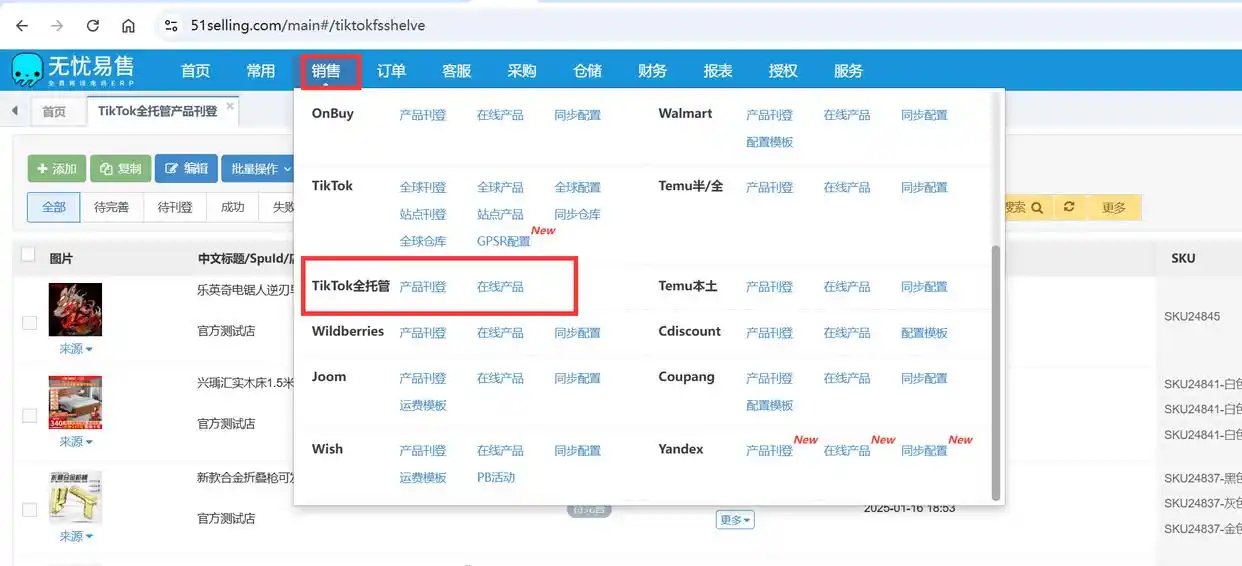Select the 待完善 status tab
Screen dimensions: 1242x566
pyautogui.click(x=111, y=207)
